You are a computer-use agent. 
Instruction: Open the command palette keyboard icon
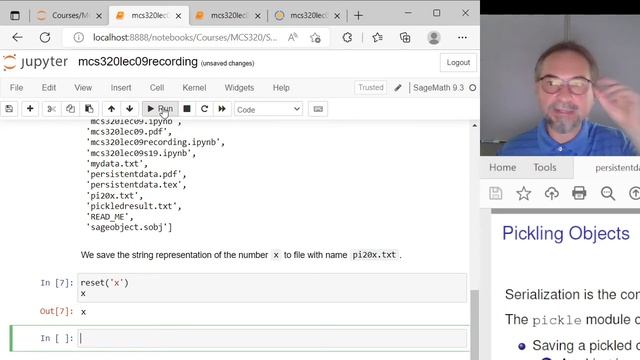point(318,109)
